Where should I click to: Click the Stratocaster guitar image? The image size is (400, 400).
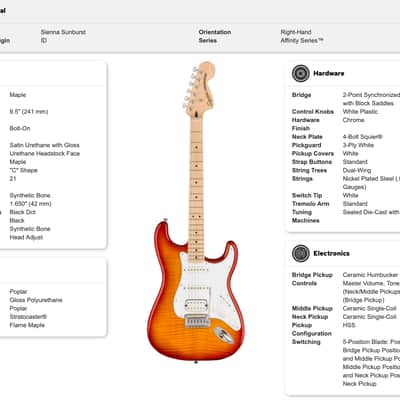pos(197,212)
